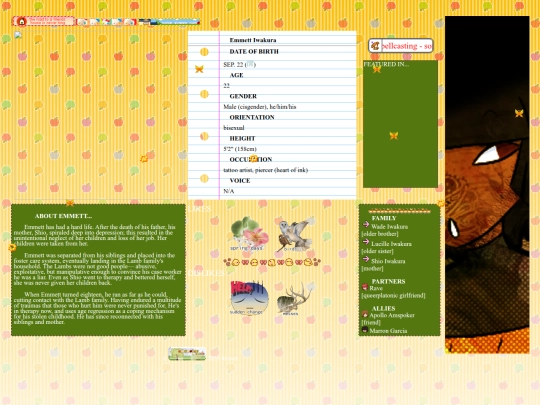The height and width of the screenshot is (405, 540).
Task: Click the zodiac symbol next to SEP. 22
Action: tap(250, 64)
